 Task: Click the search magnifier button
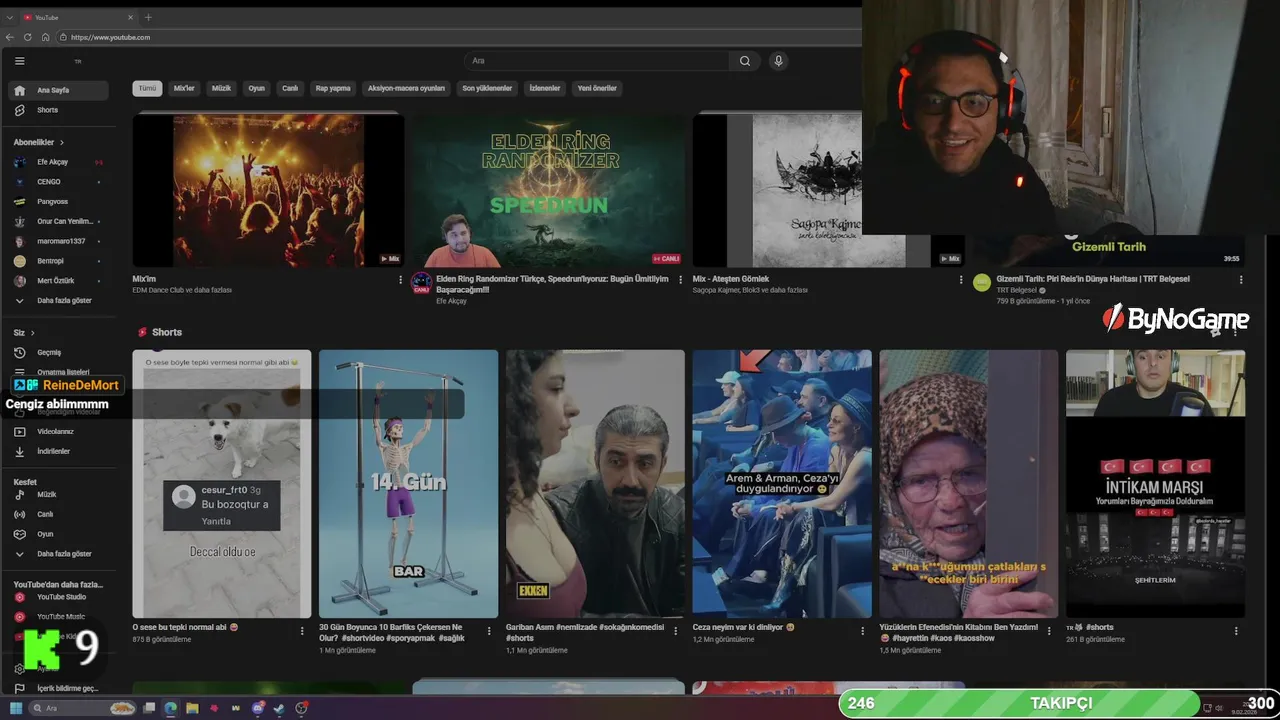[x=745, y=61]
